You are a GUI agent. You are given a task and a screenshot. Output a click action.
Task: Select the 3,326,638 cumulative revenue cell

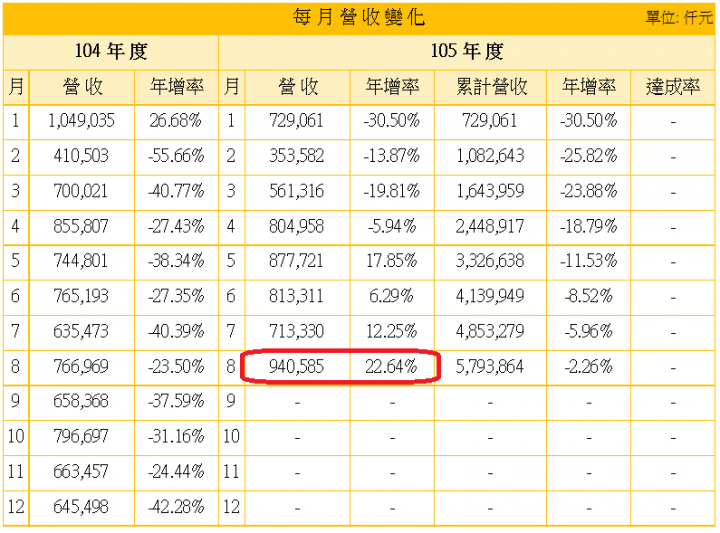491,261
